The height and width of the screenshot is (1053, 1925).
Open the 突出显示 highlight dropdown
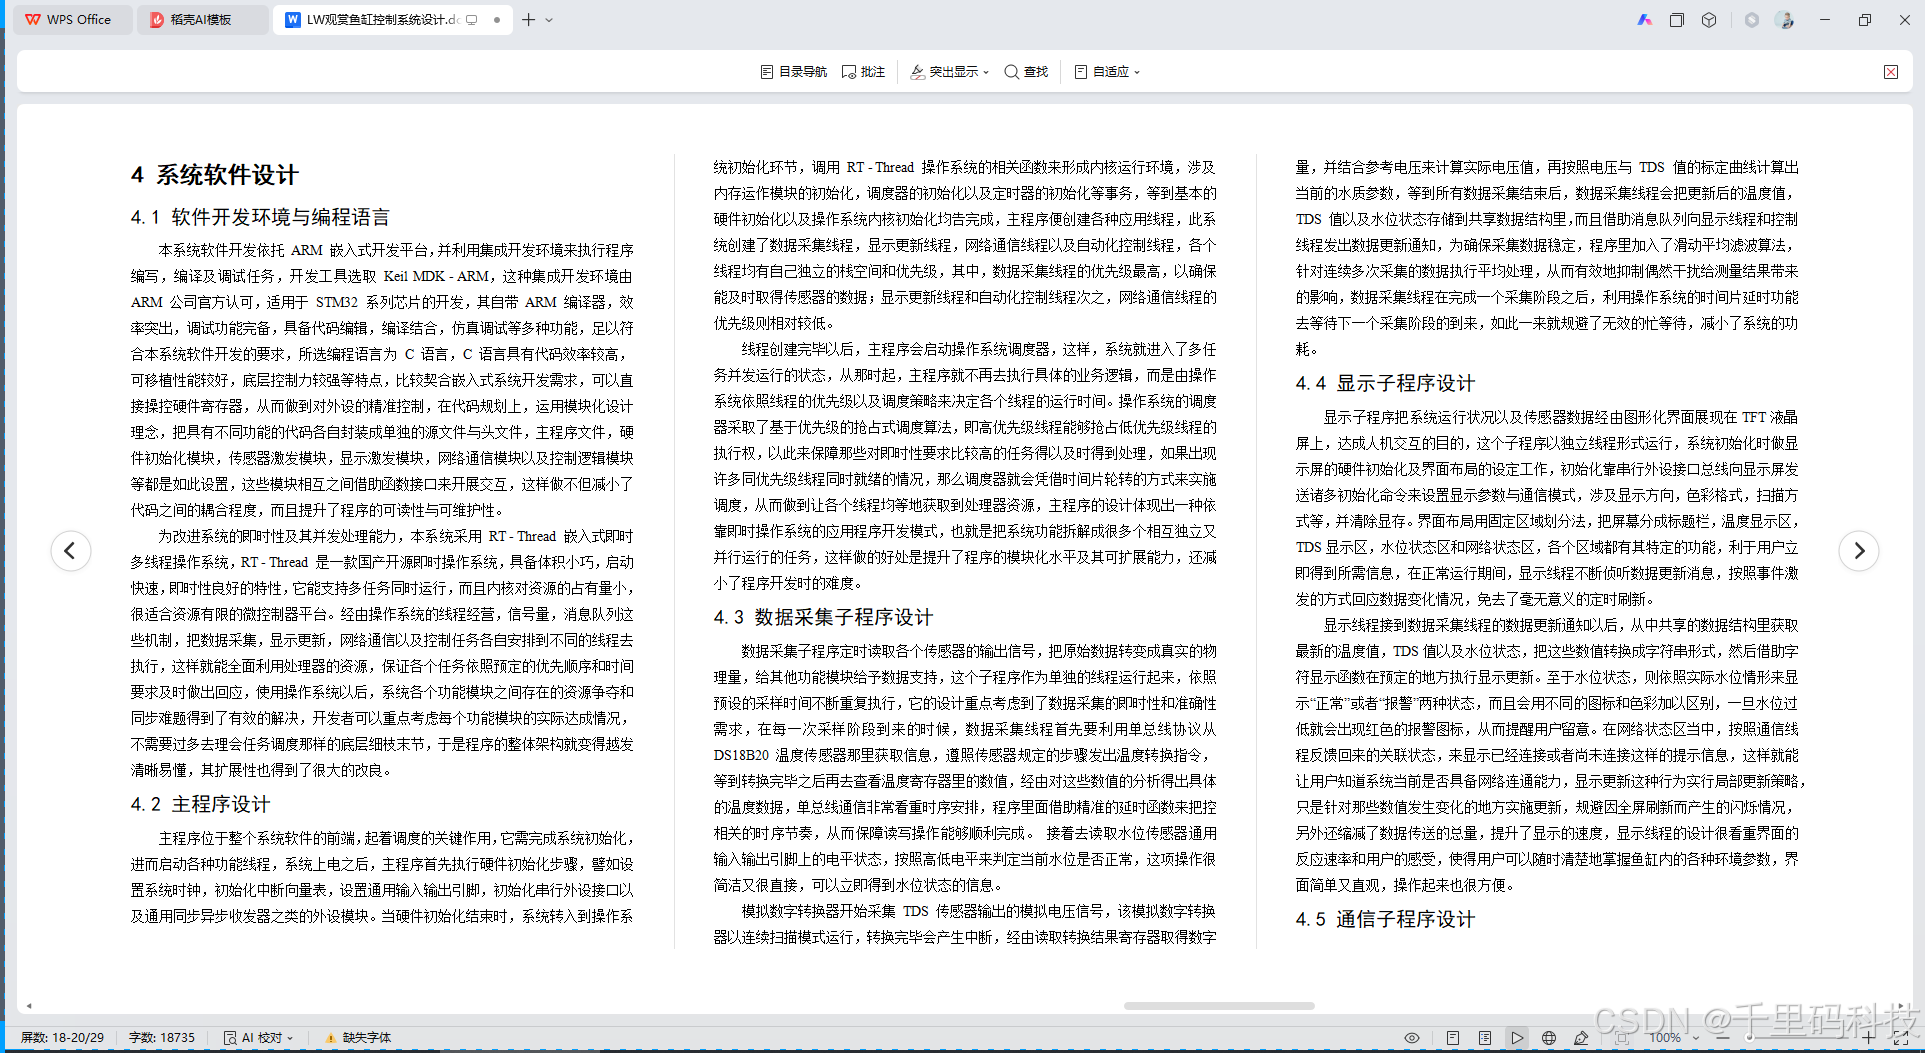pyautogui.click(x=949, y=72)
